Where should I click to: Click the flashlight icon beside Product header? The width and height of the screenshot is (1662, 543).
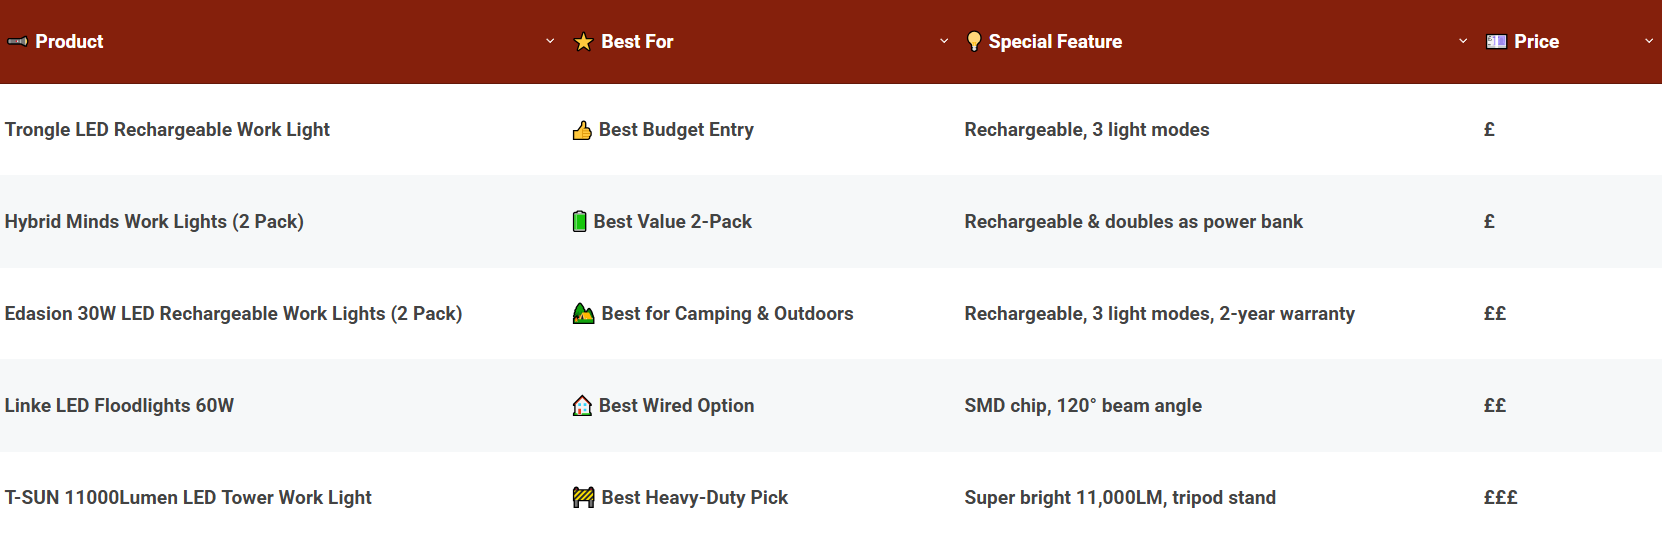[x=17, y=42]
